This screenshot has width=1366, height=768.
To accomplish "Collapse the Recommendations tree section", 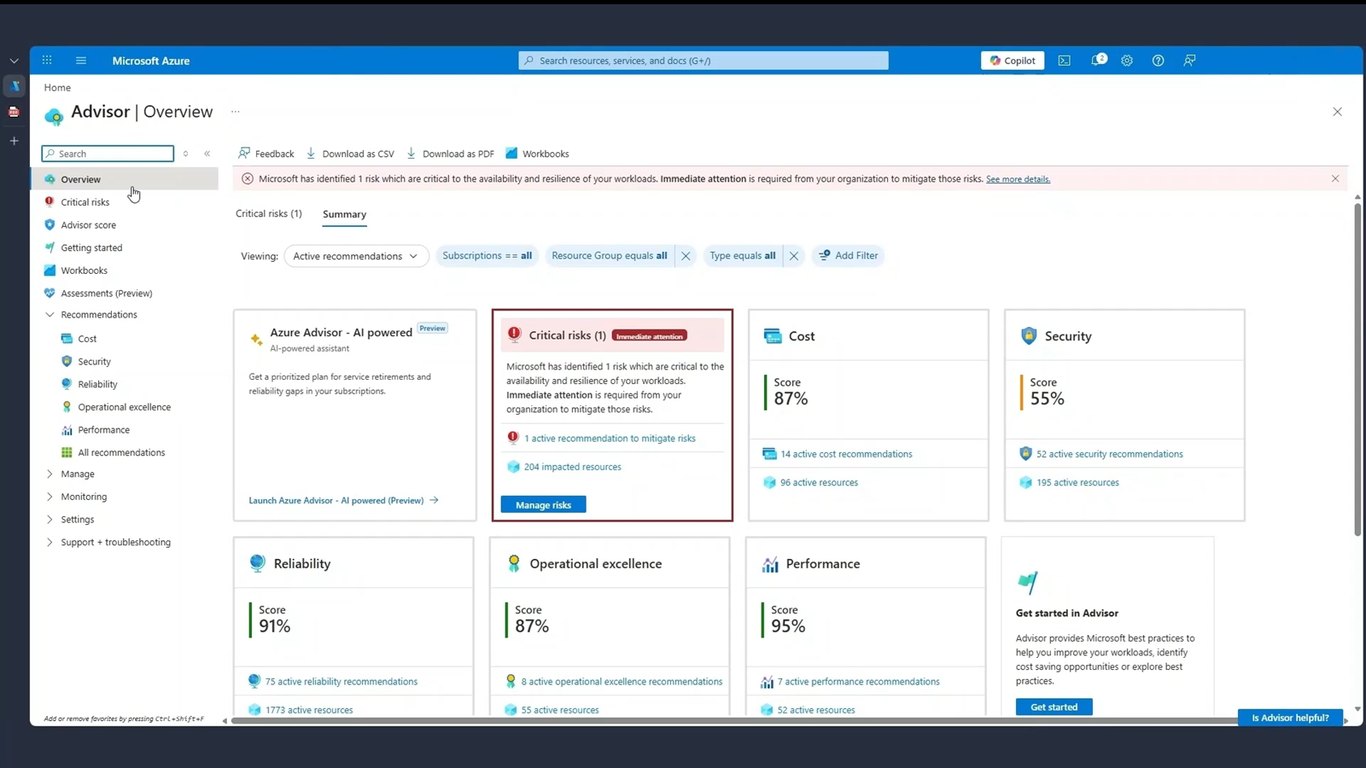I will [50, 315].
